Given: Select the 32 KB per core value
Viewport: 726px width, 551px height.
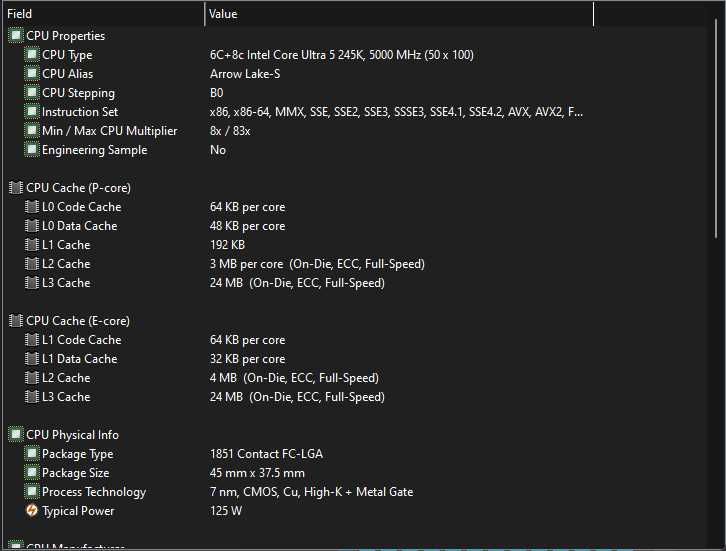Looking at the screenshot, I should coord(248,359).
